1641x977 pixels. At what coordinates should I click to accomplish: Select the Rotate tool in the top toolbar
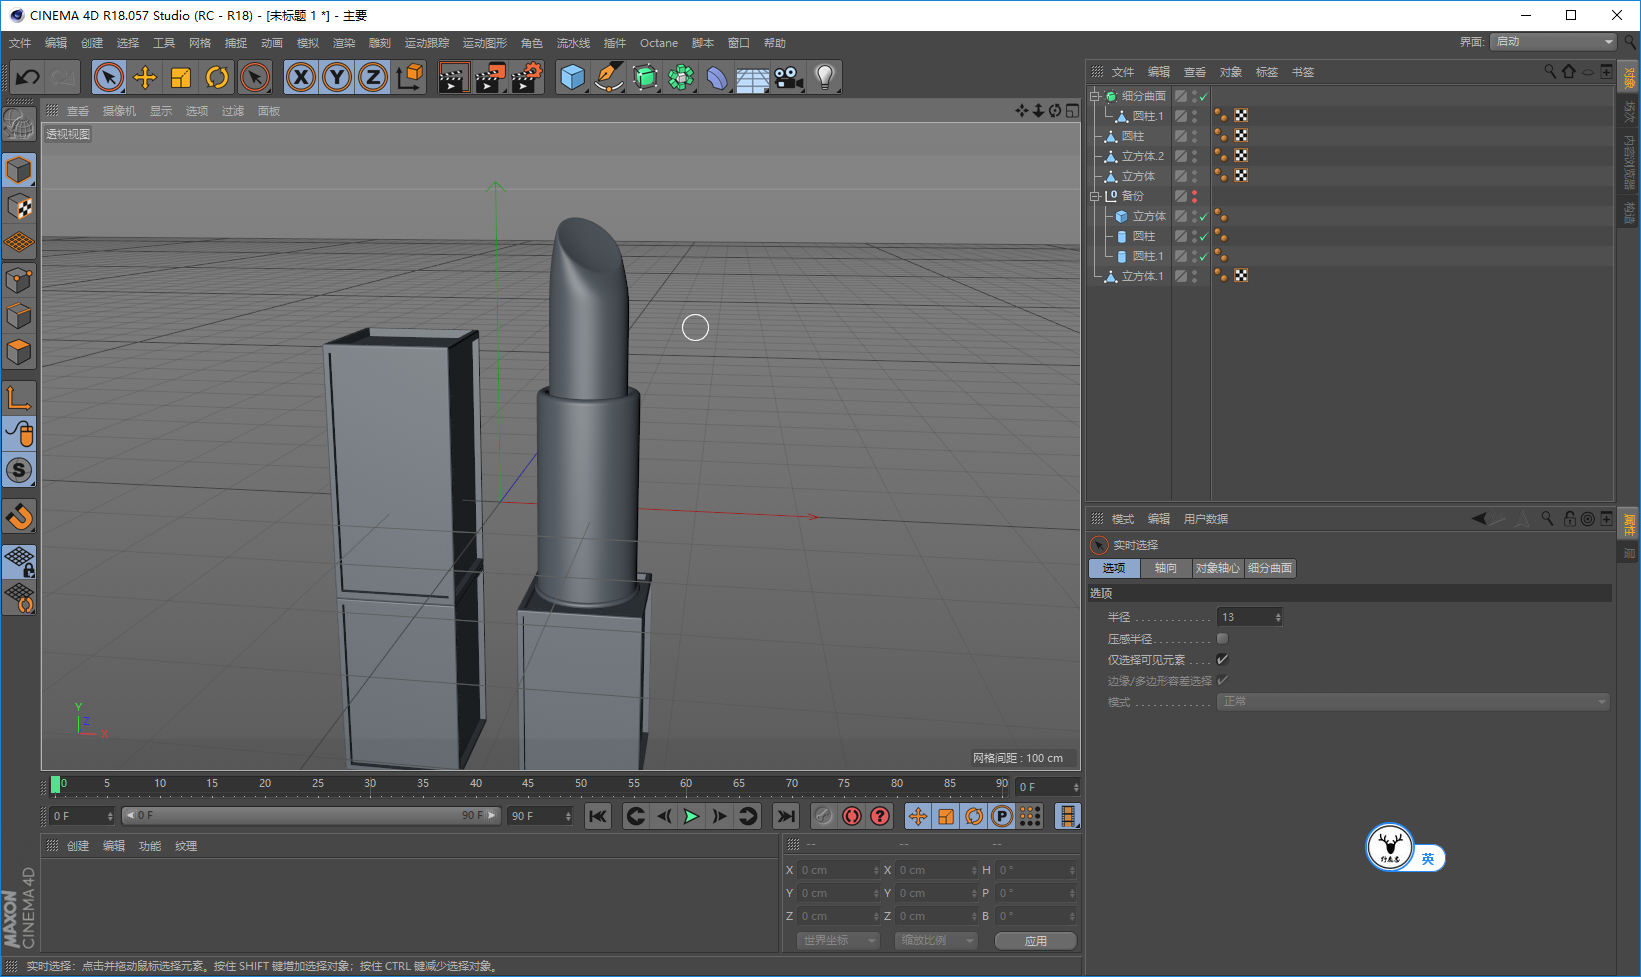click(x=217, y=77)
